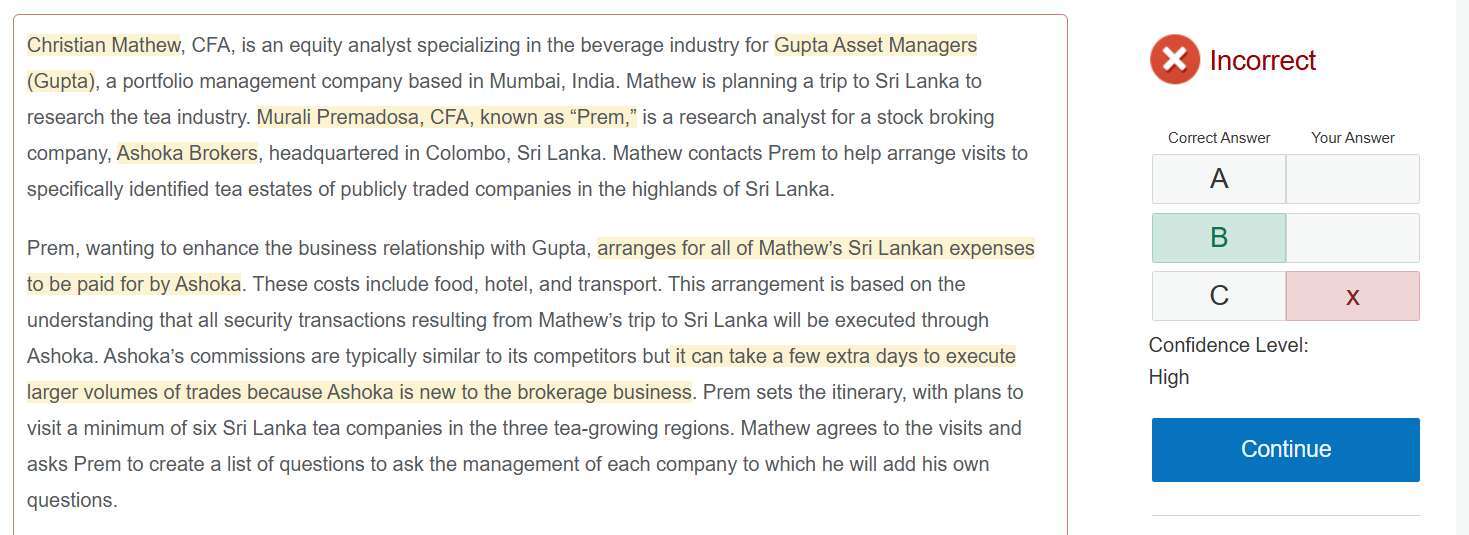Click the highlighted "Gupta Asset Managers" text
This screenshot has height=535, width=1469.
(x=875, y=45)
